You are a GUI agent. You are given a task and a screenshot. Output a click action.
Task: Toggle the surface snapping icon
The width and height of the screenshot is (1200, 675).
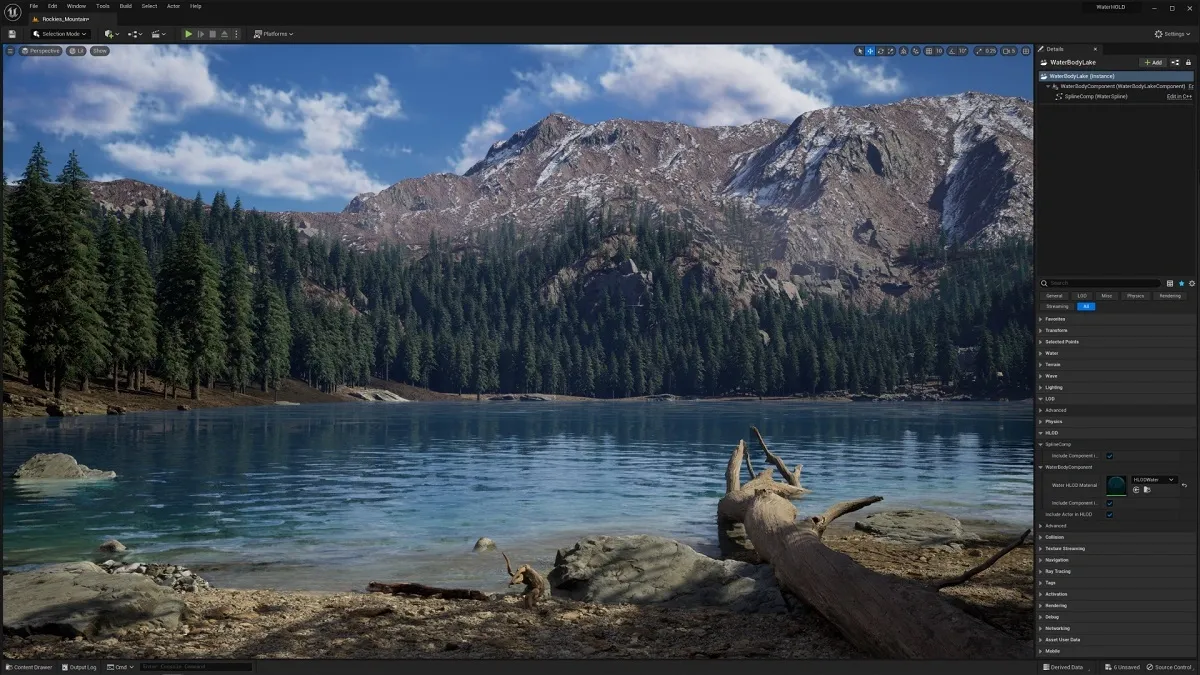pyautogui.click(x=916, y=51)
